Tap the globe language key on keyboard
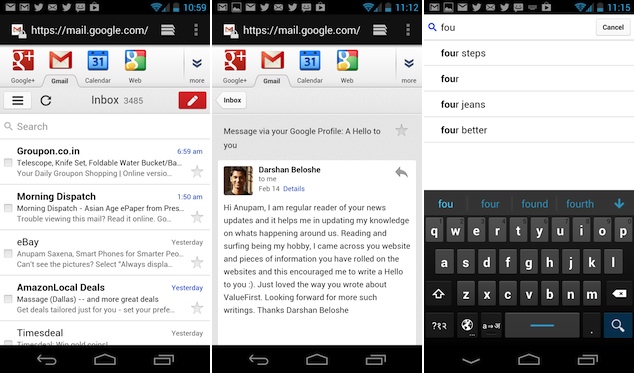This screenshot has width=635, height=373. tap(467, 325)
